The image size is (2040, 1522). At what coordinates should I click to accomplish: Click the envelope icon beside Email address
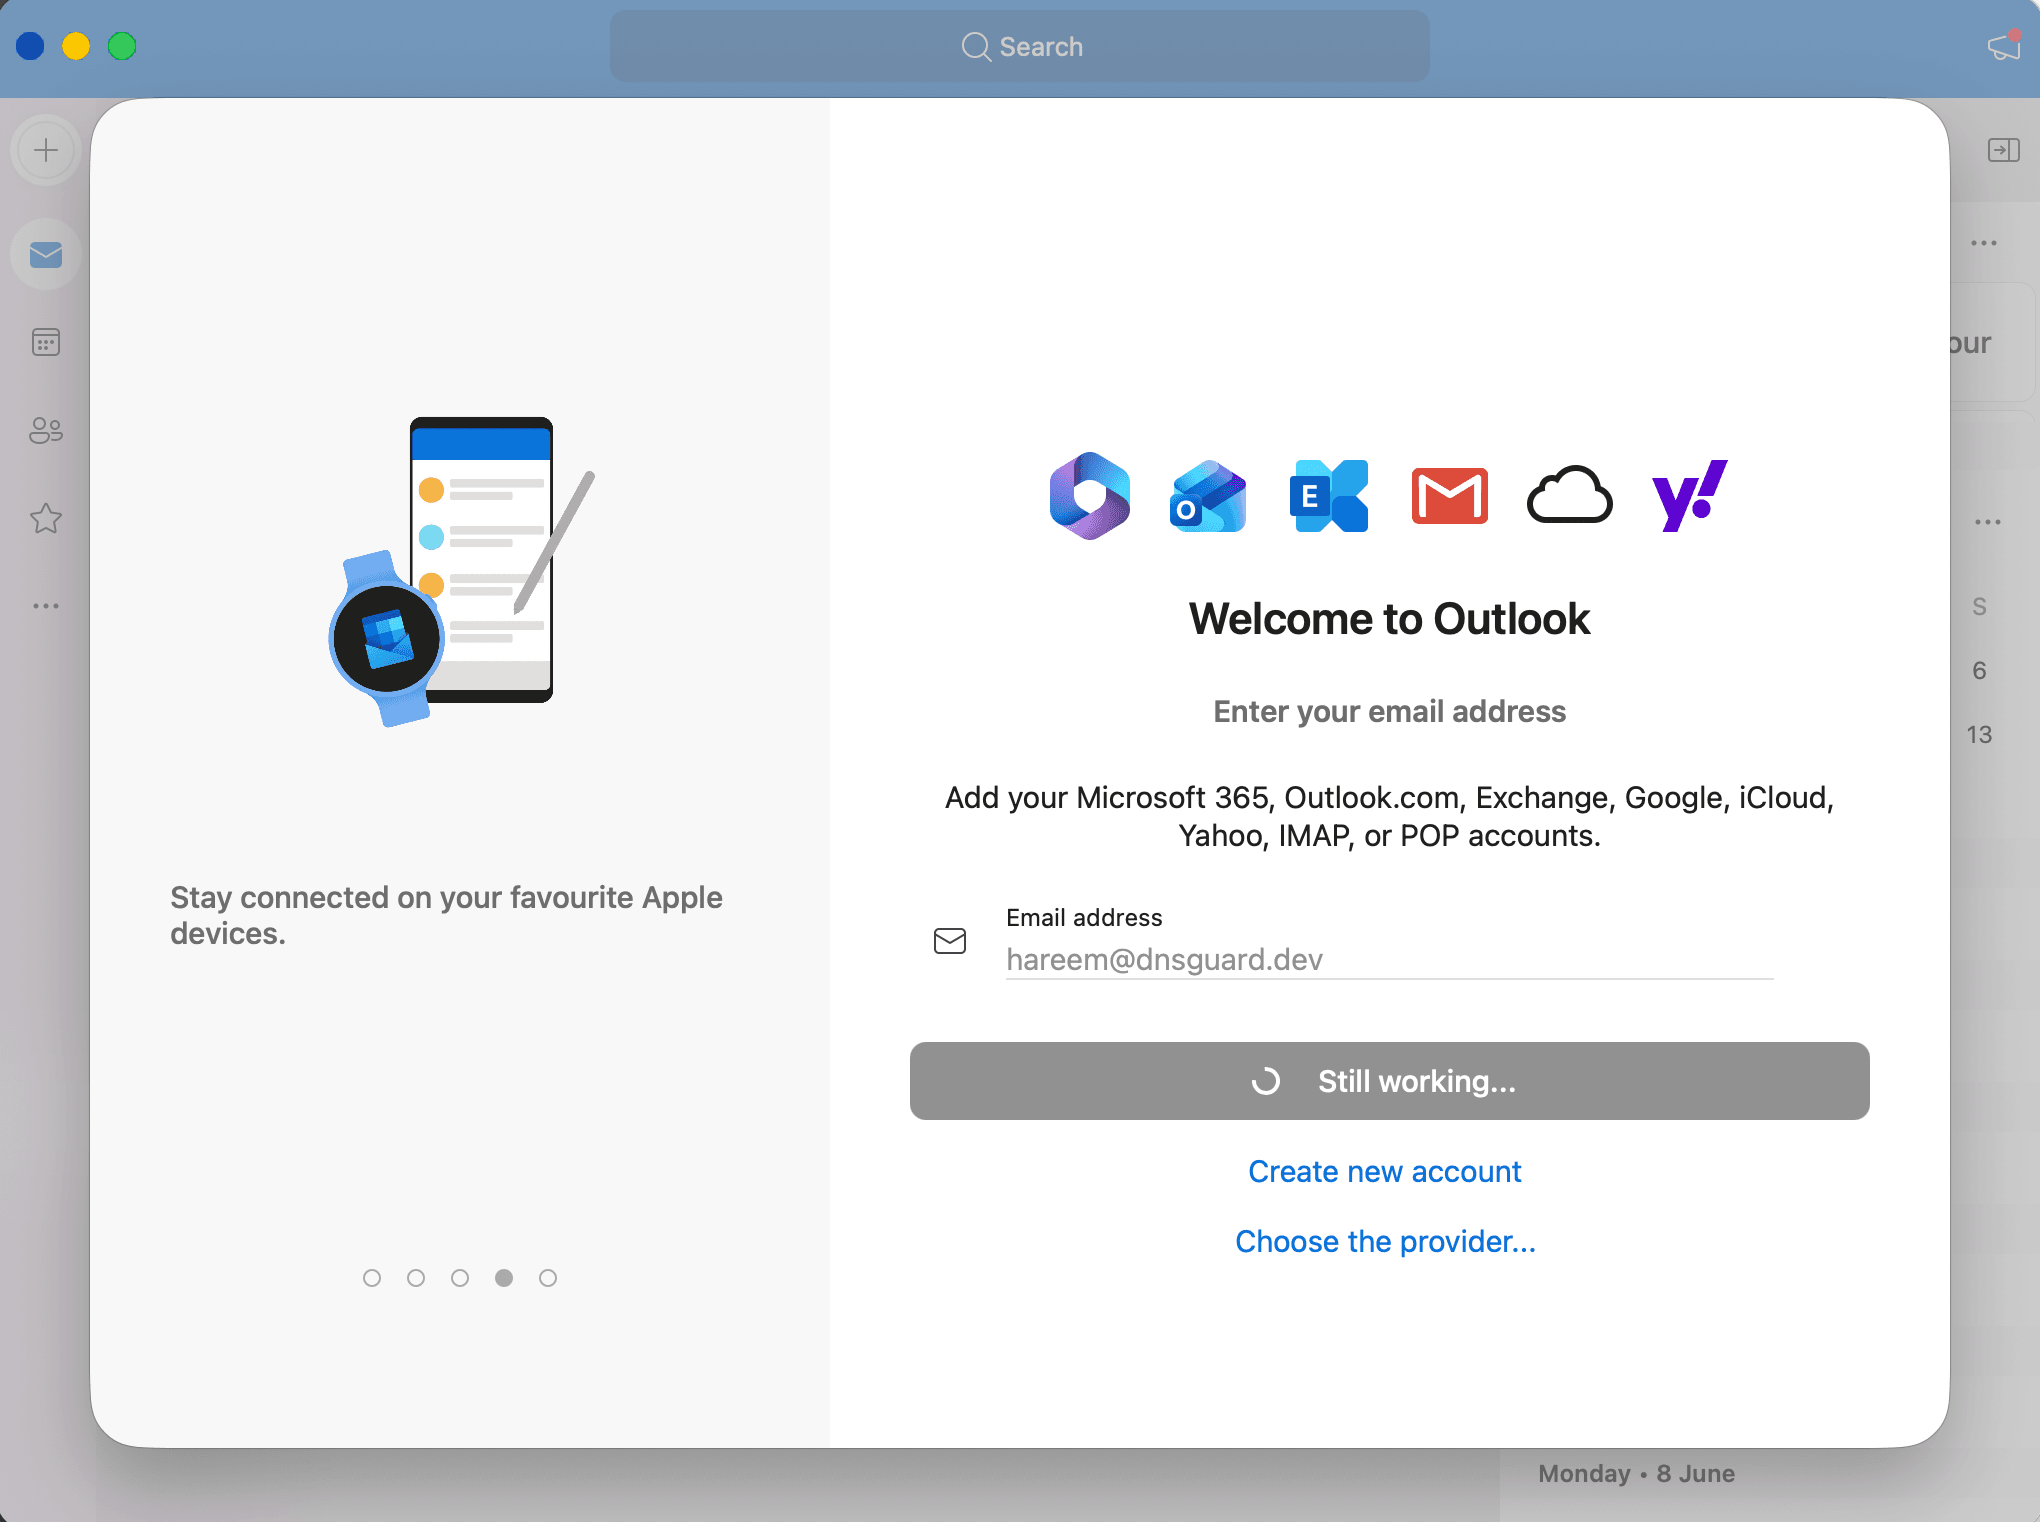point(950,941)
